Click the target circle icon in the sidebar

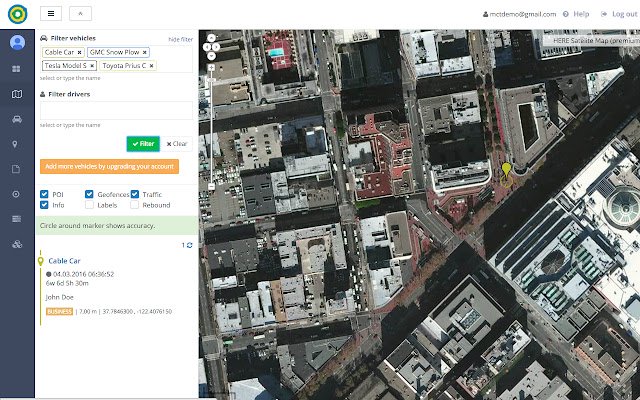point(16,194)
